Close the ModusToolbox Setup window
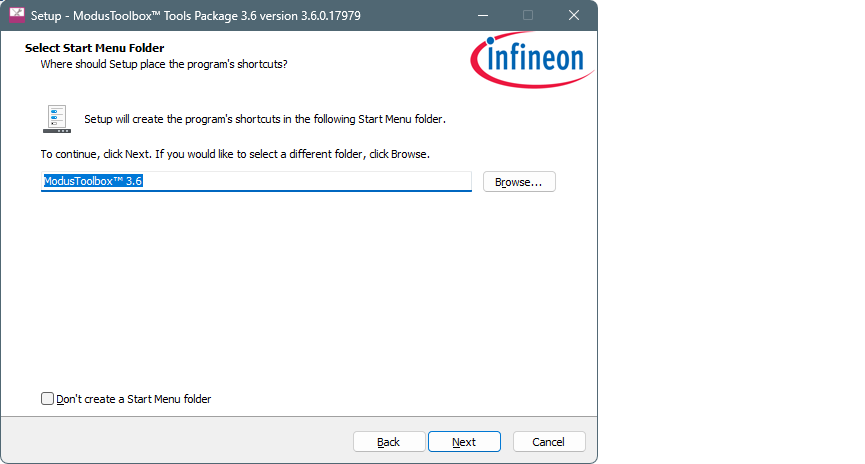This screenshot has width=865, height=464. (x=573, y=15)
